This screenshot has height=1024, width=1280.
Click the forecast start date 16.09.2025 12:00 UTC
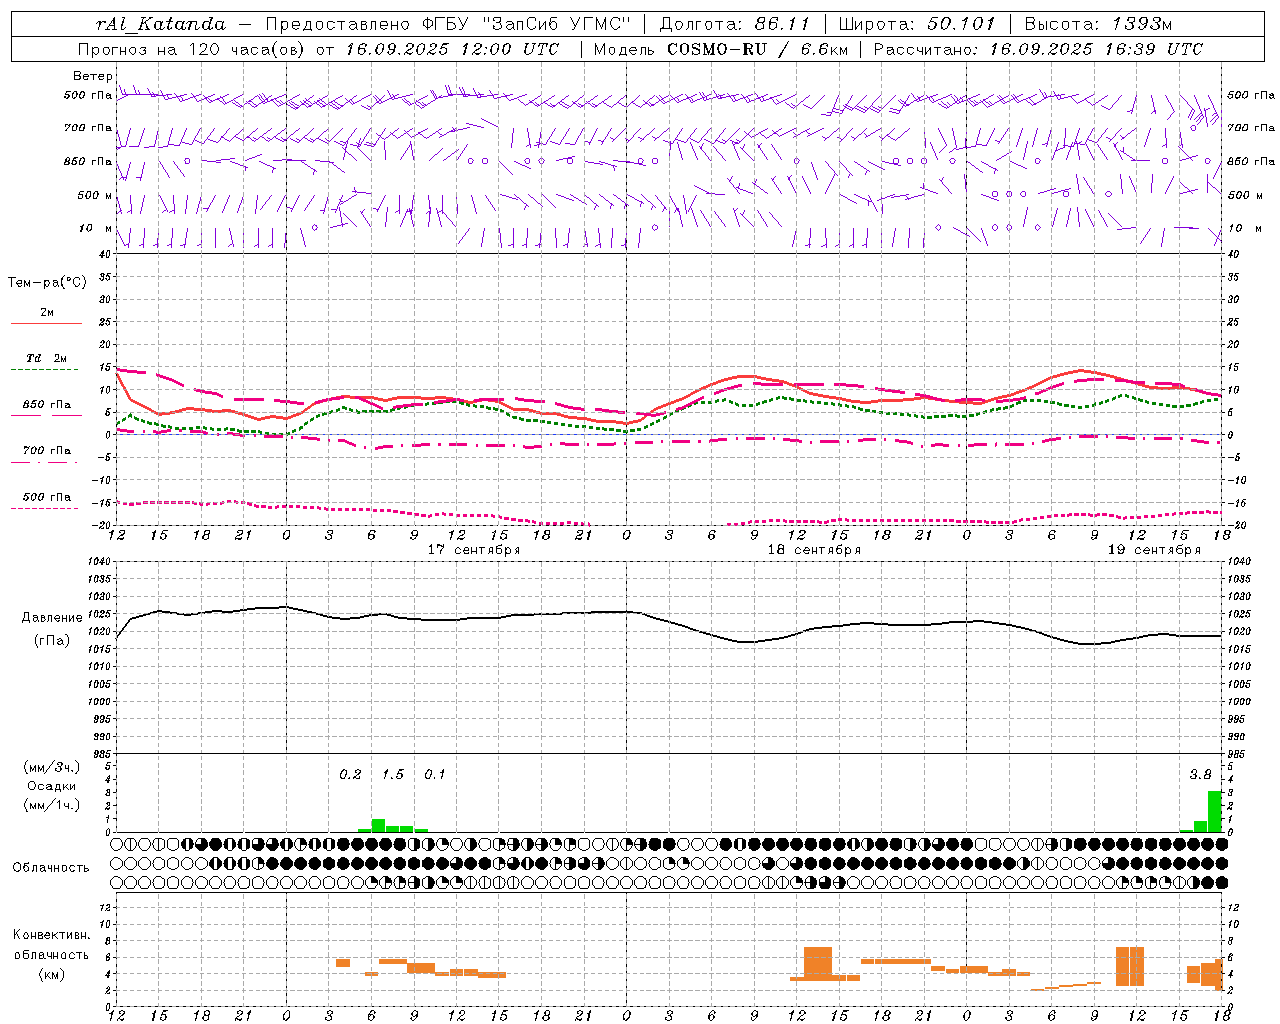(x=452, y=49)
